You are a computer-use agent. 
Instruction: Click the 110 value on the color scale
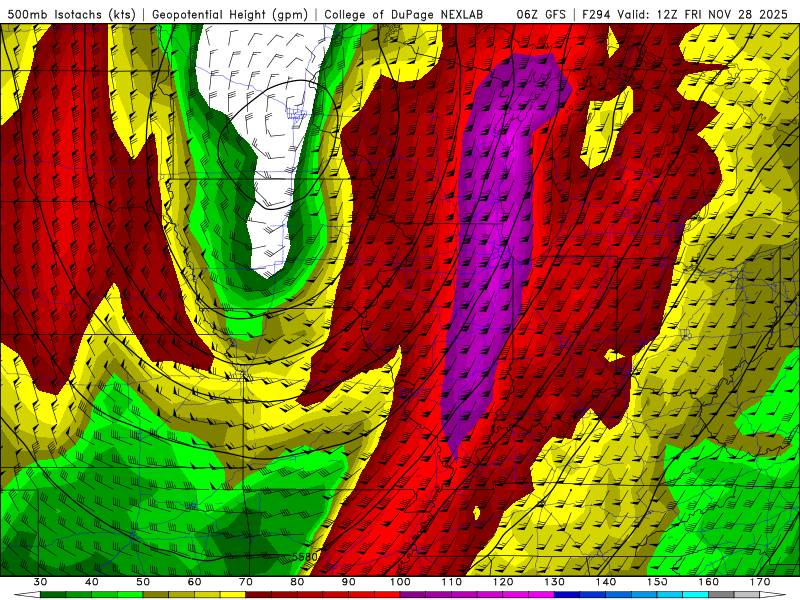[452, 582]
